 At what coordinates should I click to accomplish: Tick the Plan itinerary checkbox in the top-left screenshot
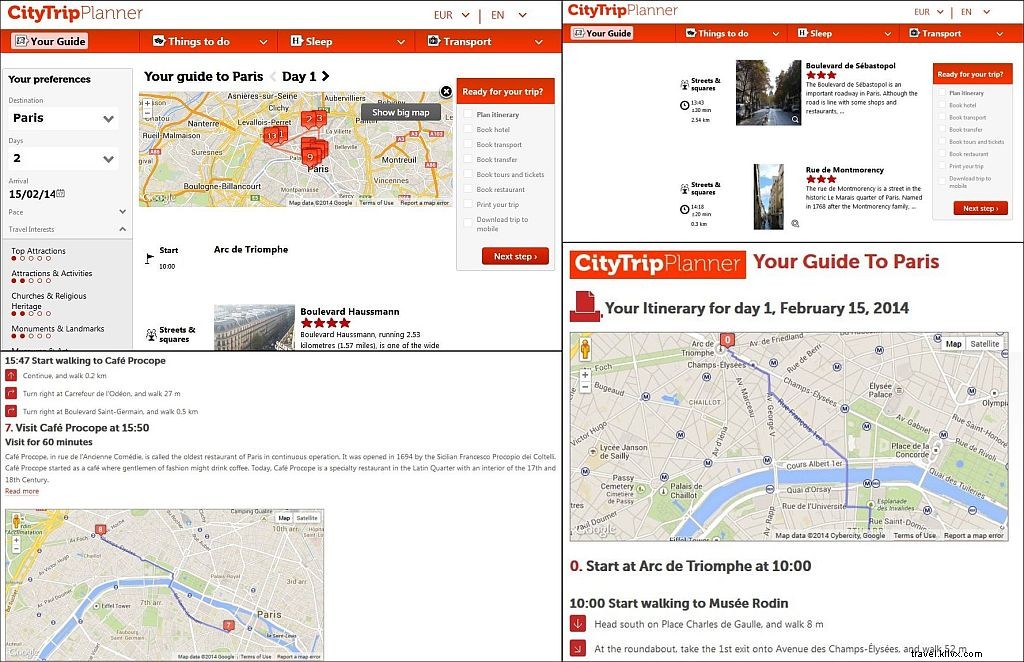(x=468, y=114)
